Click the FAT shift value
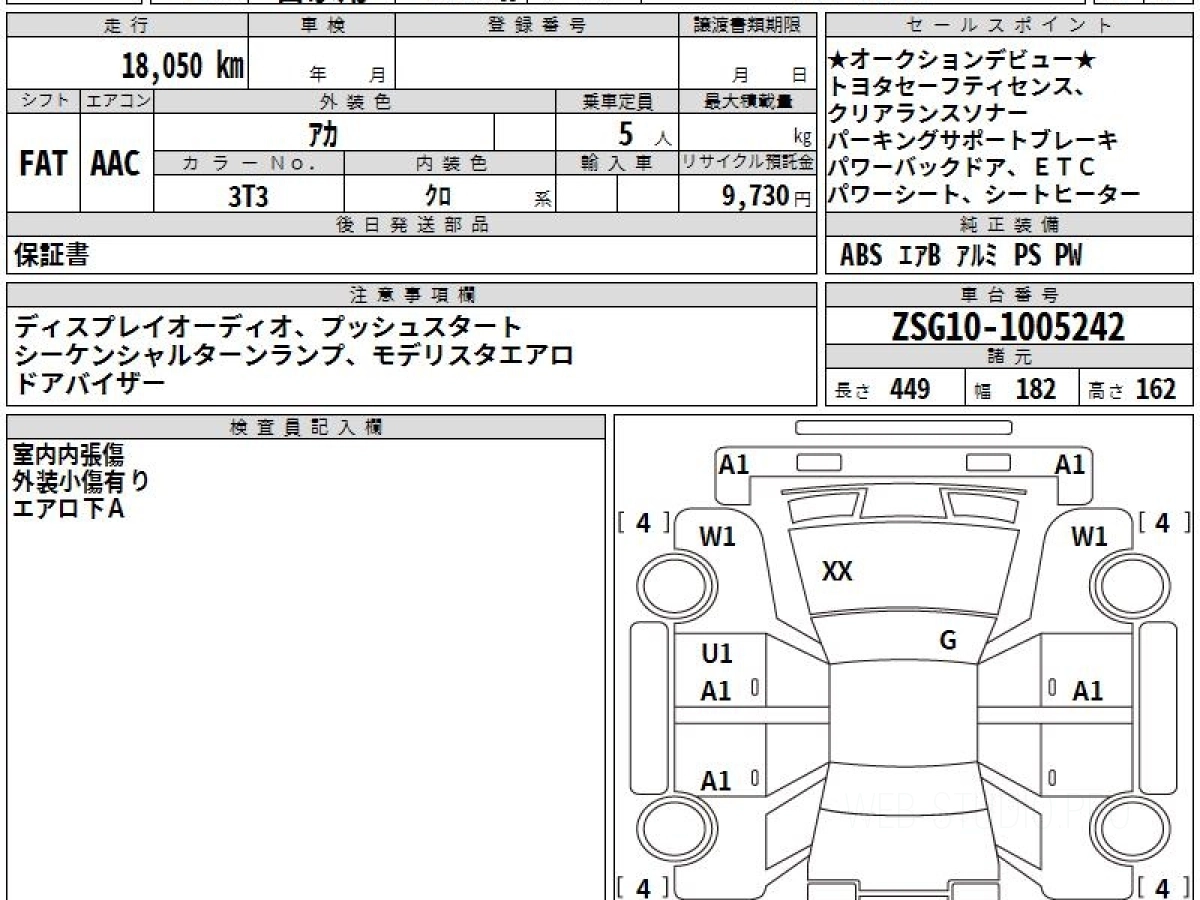This screenshot has width=1200, height=900. (43, 164)
